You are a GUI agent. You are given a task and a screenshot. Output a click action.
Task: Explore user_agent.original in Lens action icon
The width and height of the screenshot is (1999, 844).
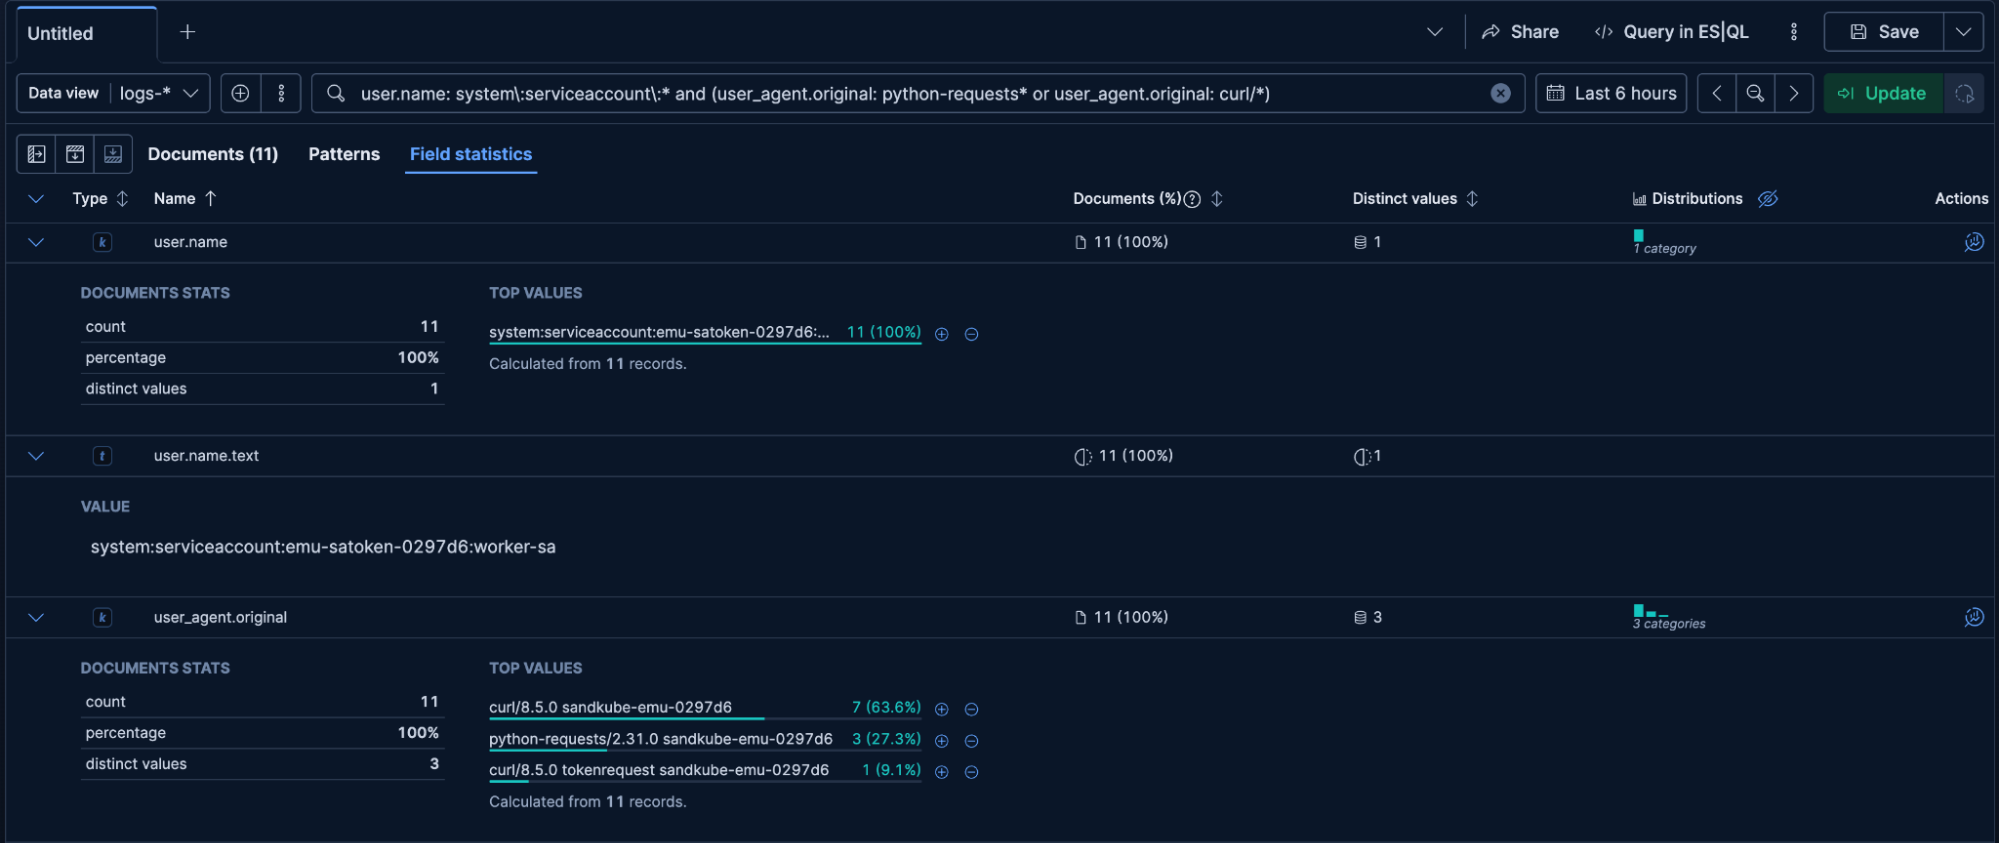click(1974, 618)
